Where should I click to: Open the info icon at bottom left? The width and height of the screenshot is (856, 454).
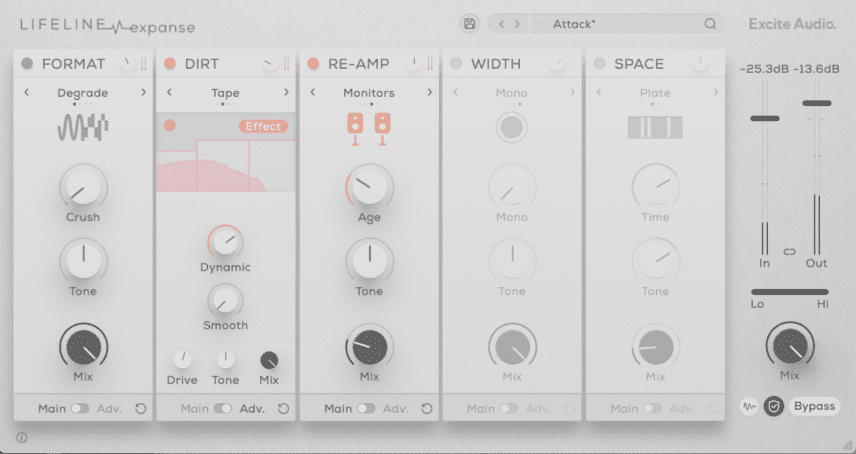pyautogui.click(x=22, y=437)
